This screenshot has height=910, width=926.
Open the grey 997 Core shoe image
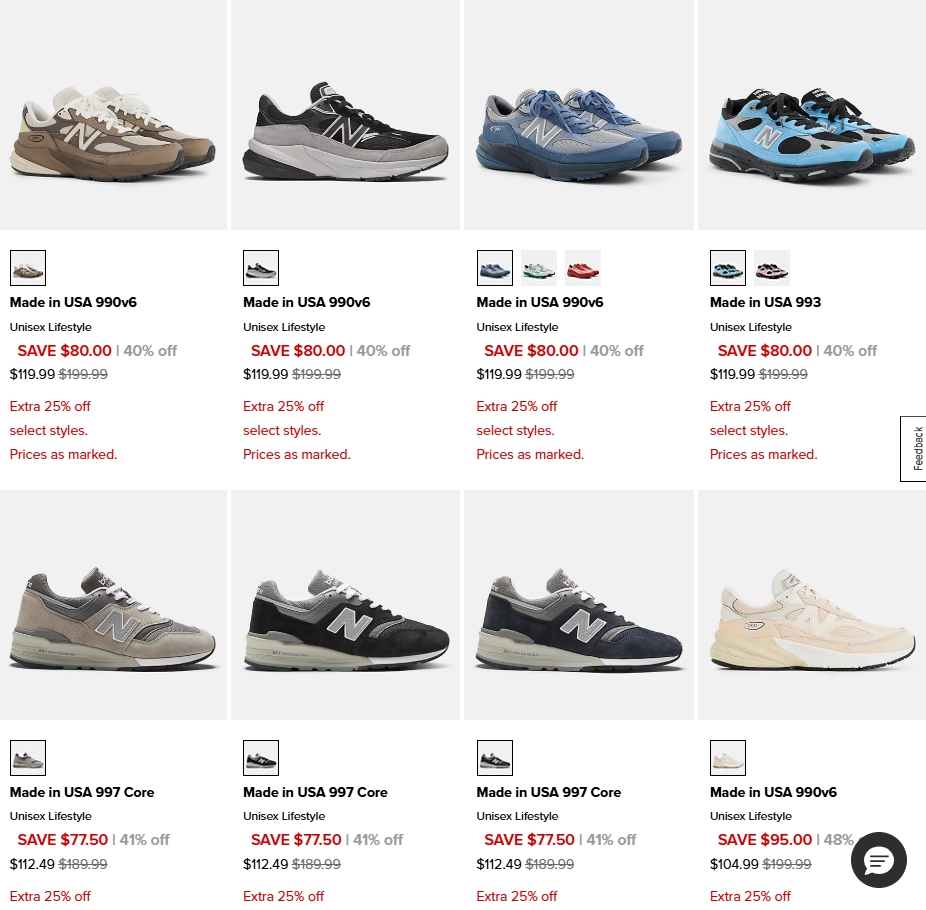click(113, 605)
